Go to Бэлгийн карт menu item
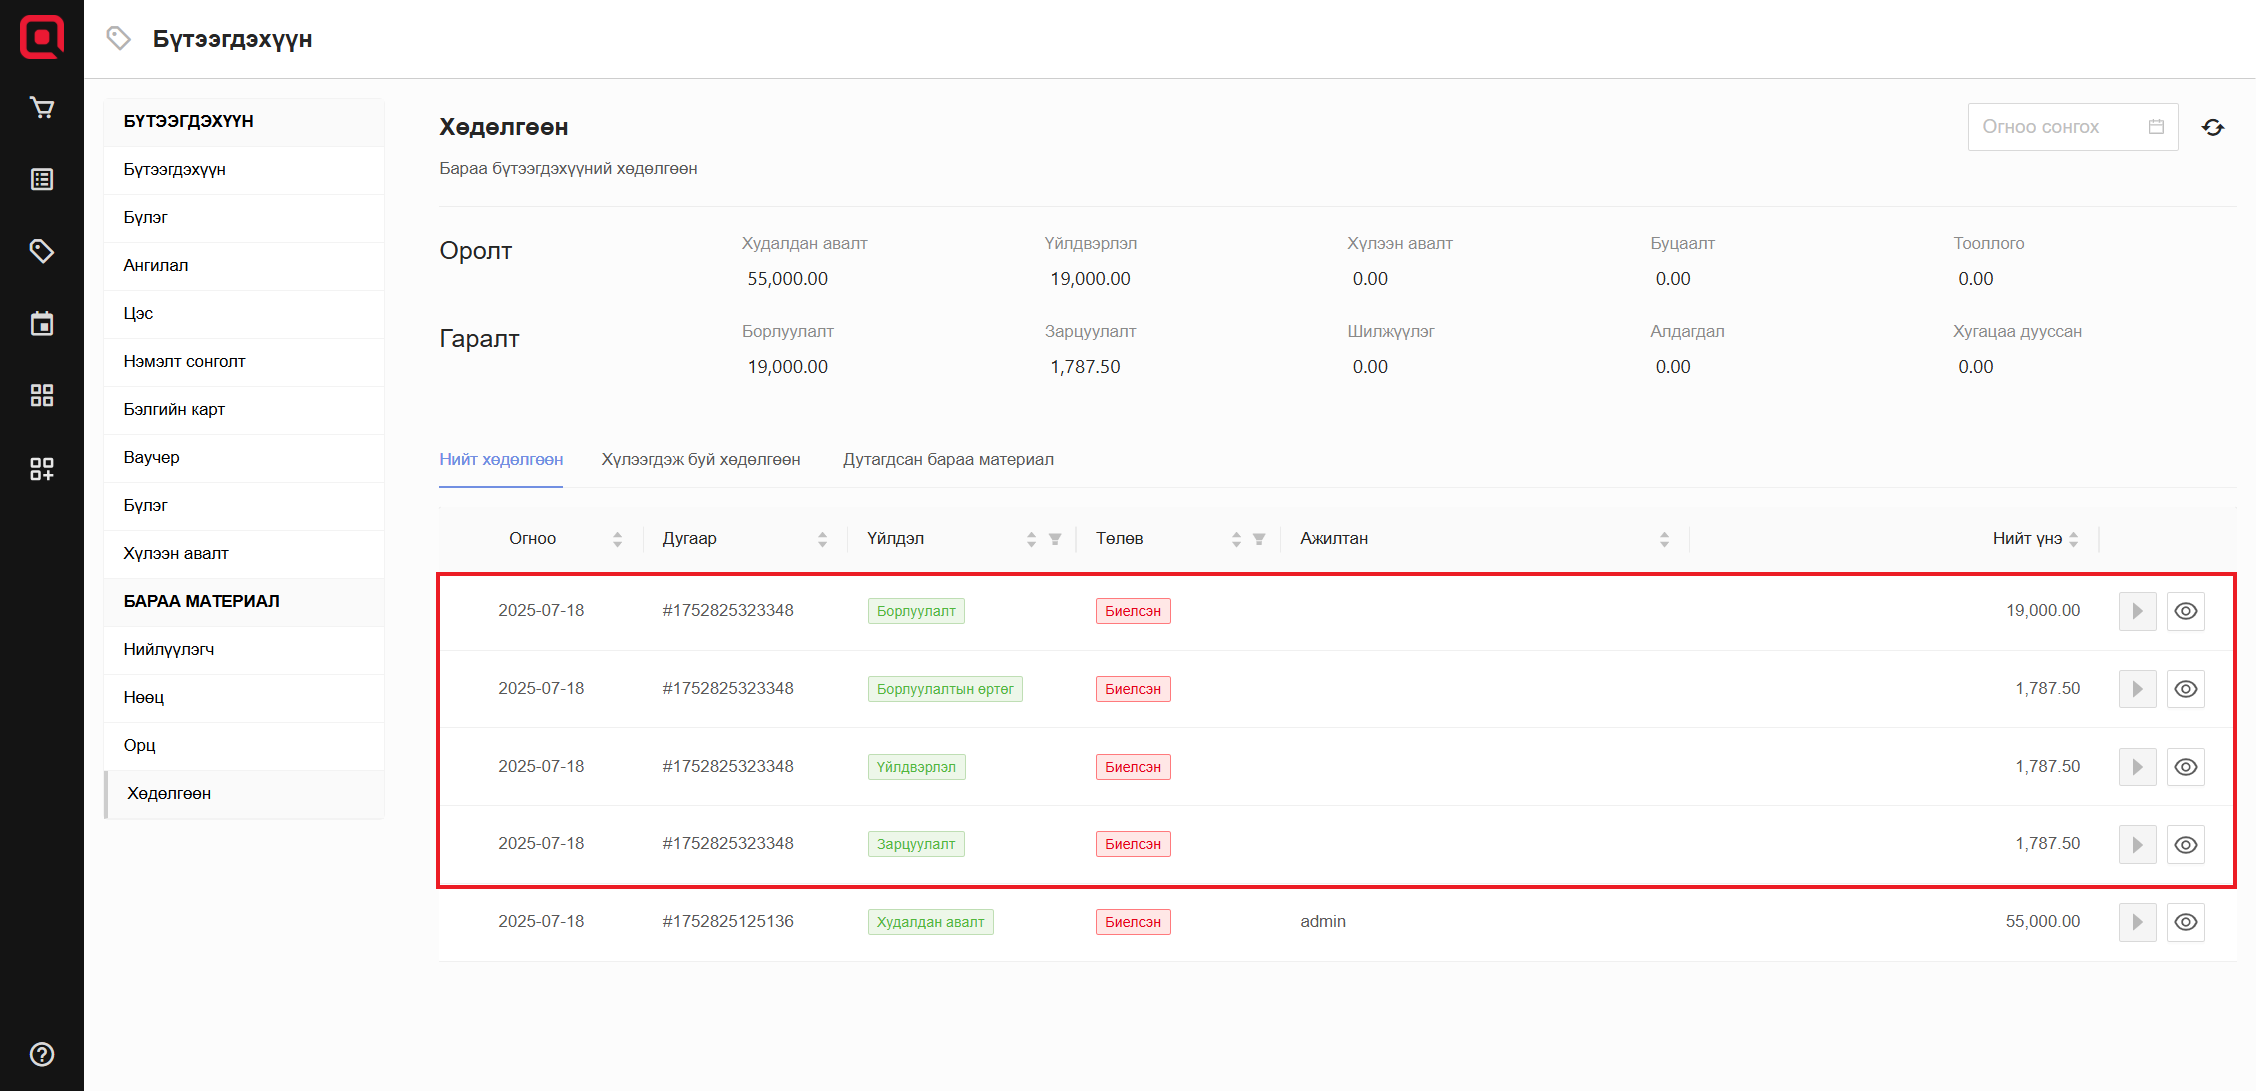 point(174,409)
